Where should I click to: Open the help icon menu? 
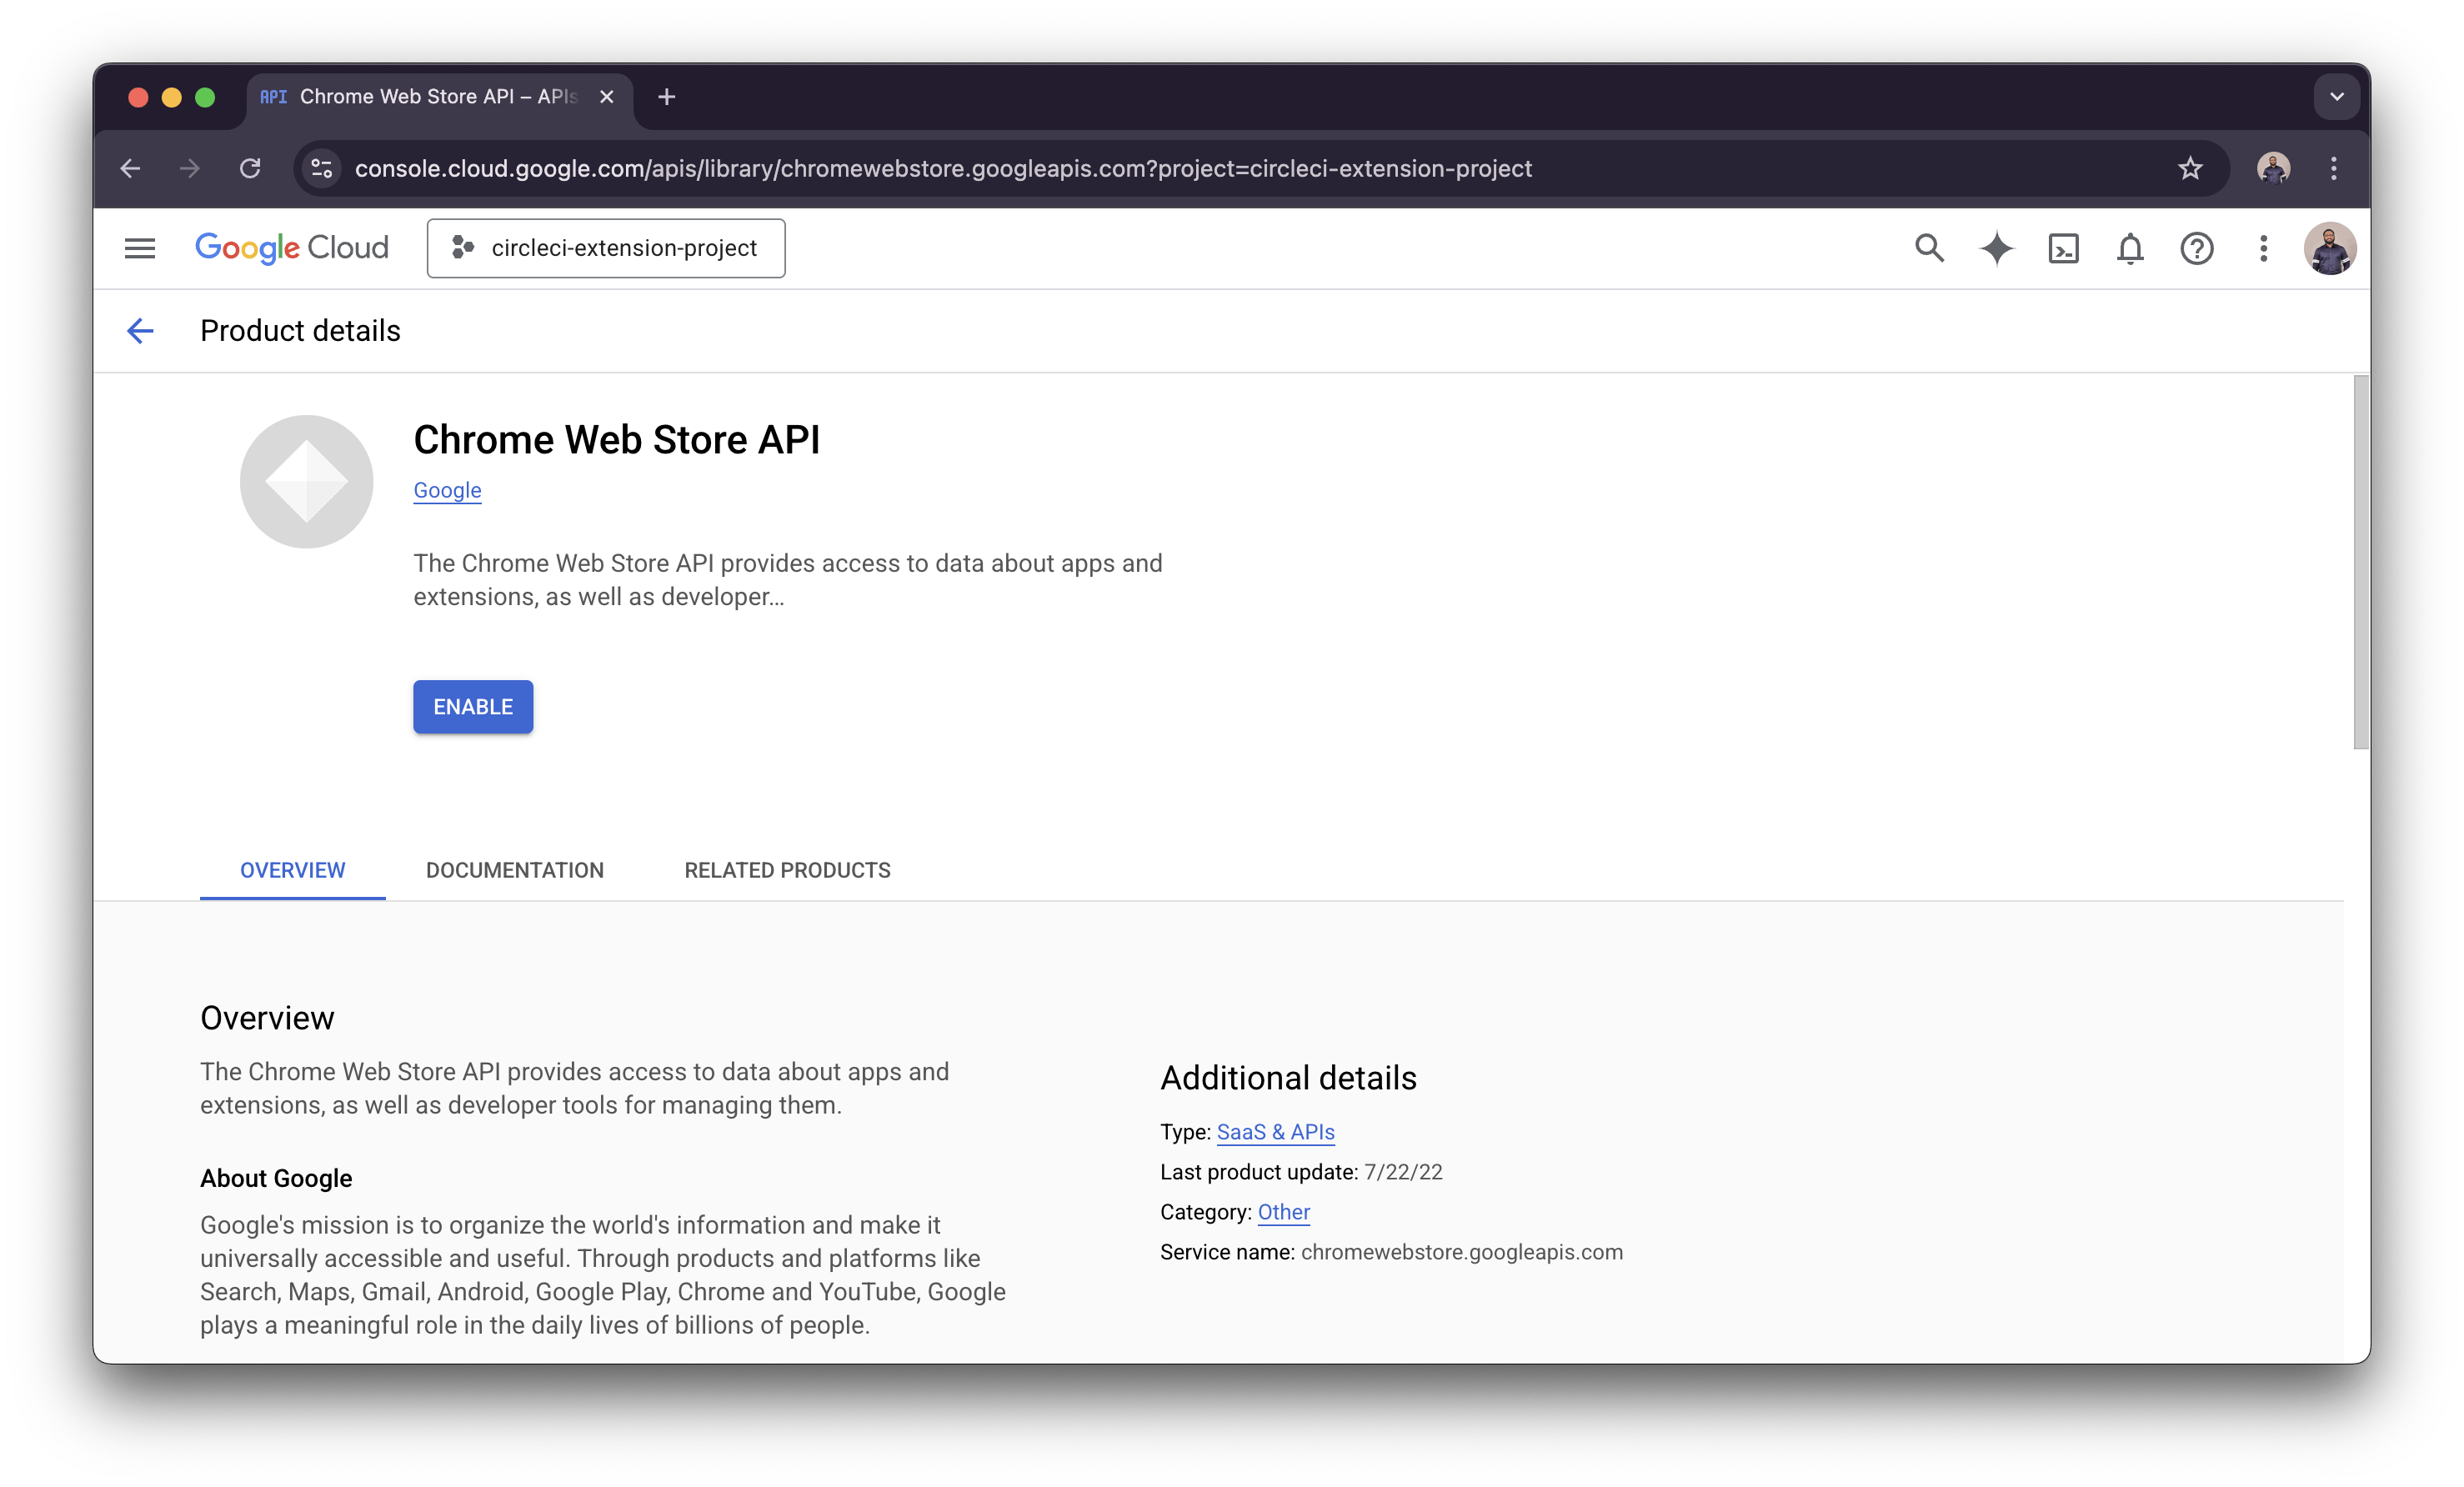(2197, 248)
